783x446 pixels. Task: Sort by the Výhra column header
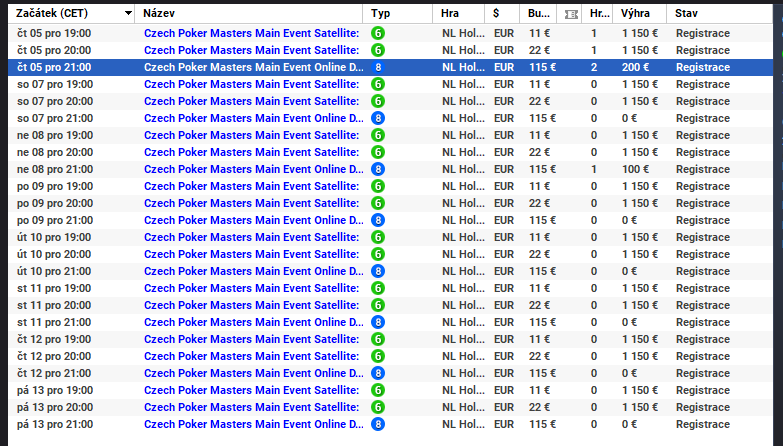(x=640, y=13)
